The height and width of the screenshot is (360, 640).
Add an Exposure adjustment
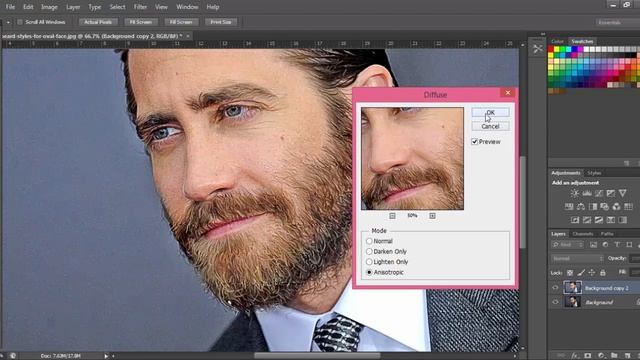point(611,193)
